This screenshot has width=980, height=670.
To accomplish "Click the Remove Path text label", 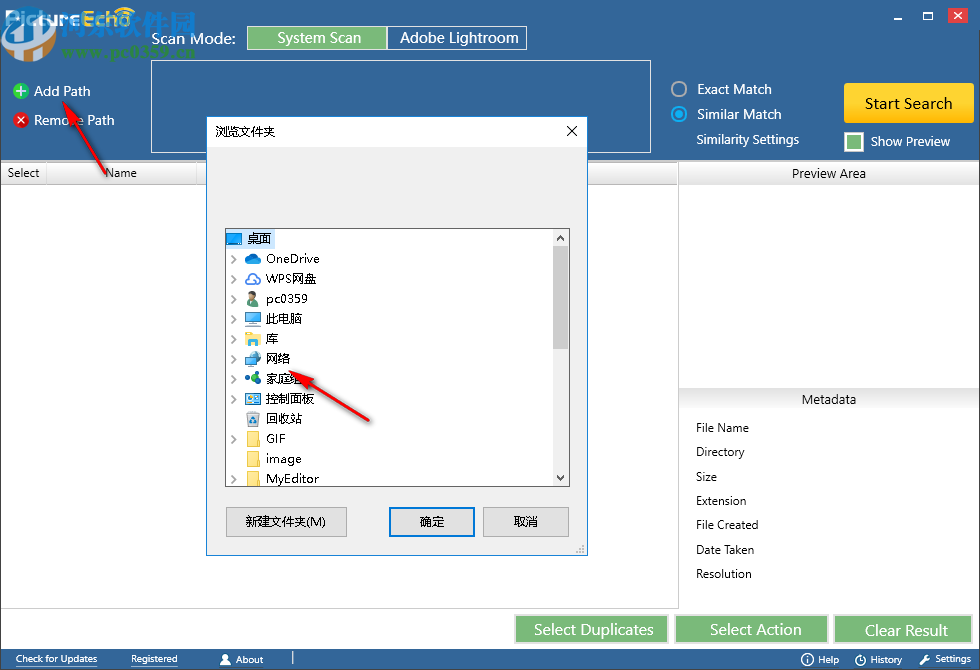I will (74, 120).
